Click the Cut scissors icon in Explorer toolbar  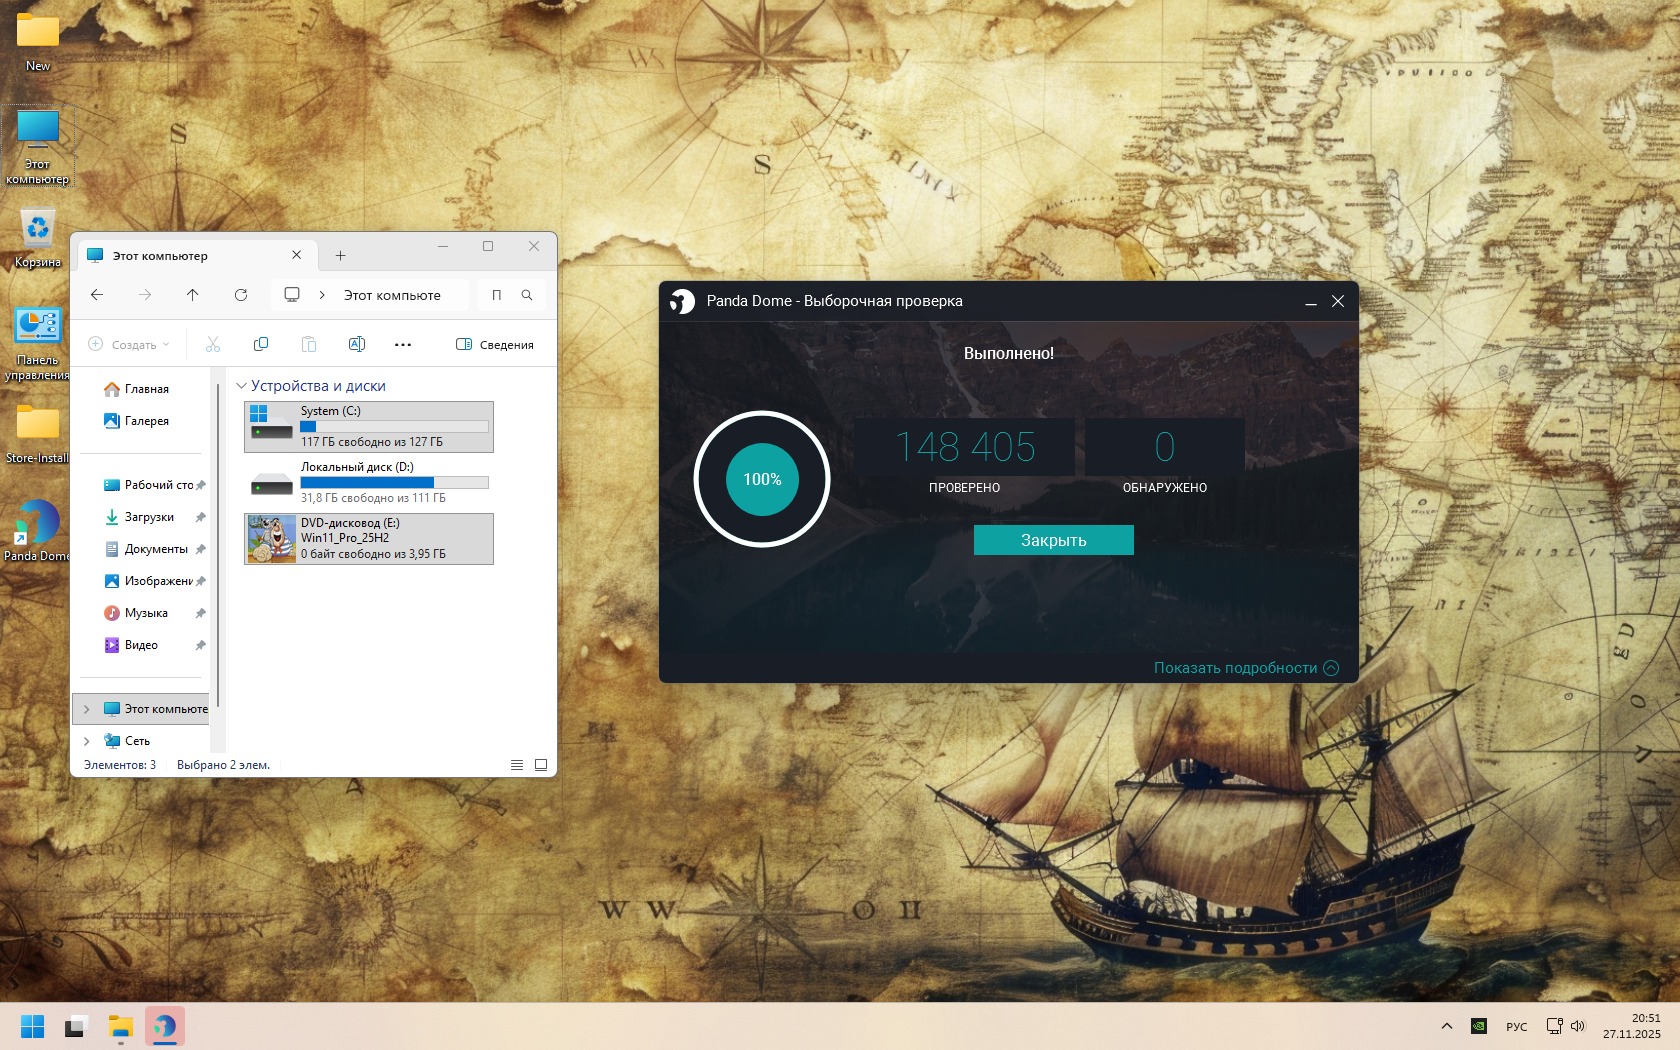click(x=213, y=344)
